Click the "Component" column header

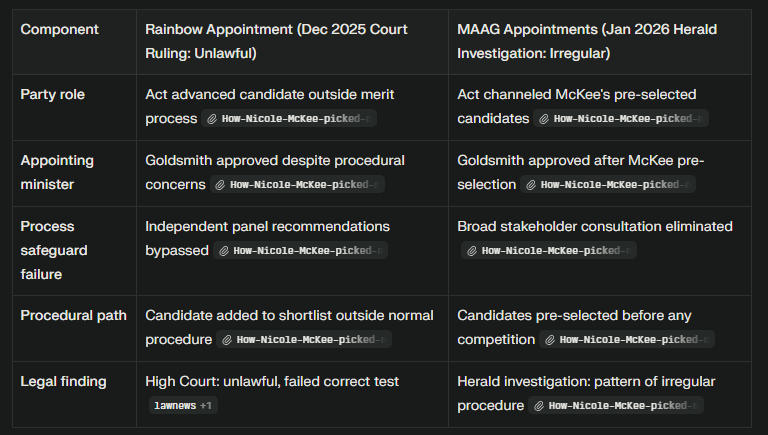59,29
